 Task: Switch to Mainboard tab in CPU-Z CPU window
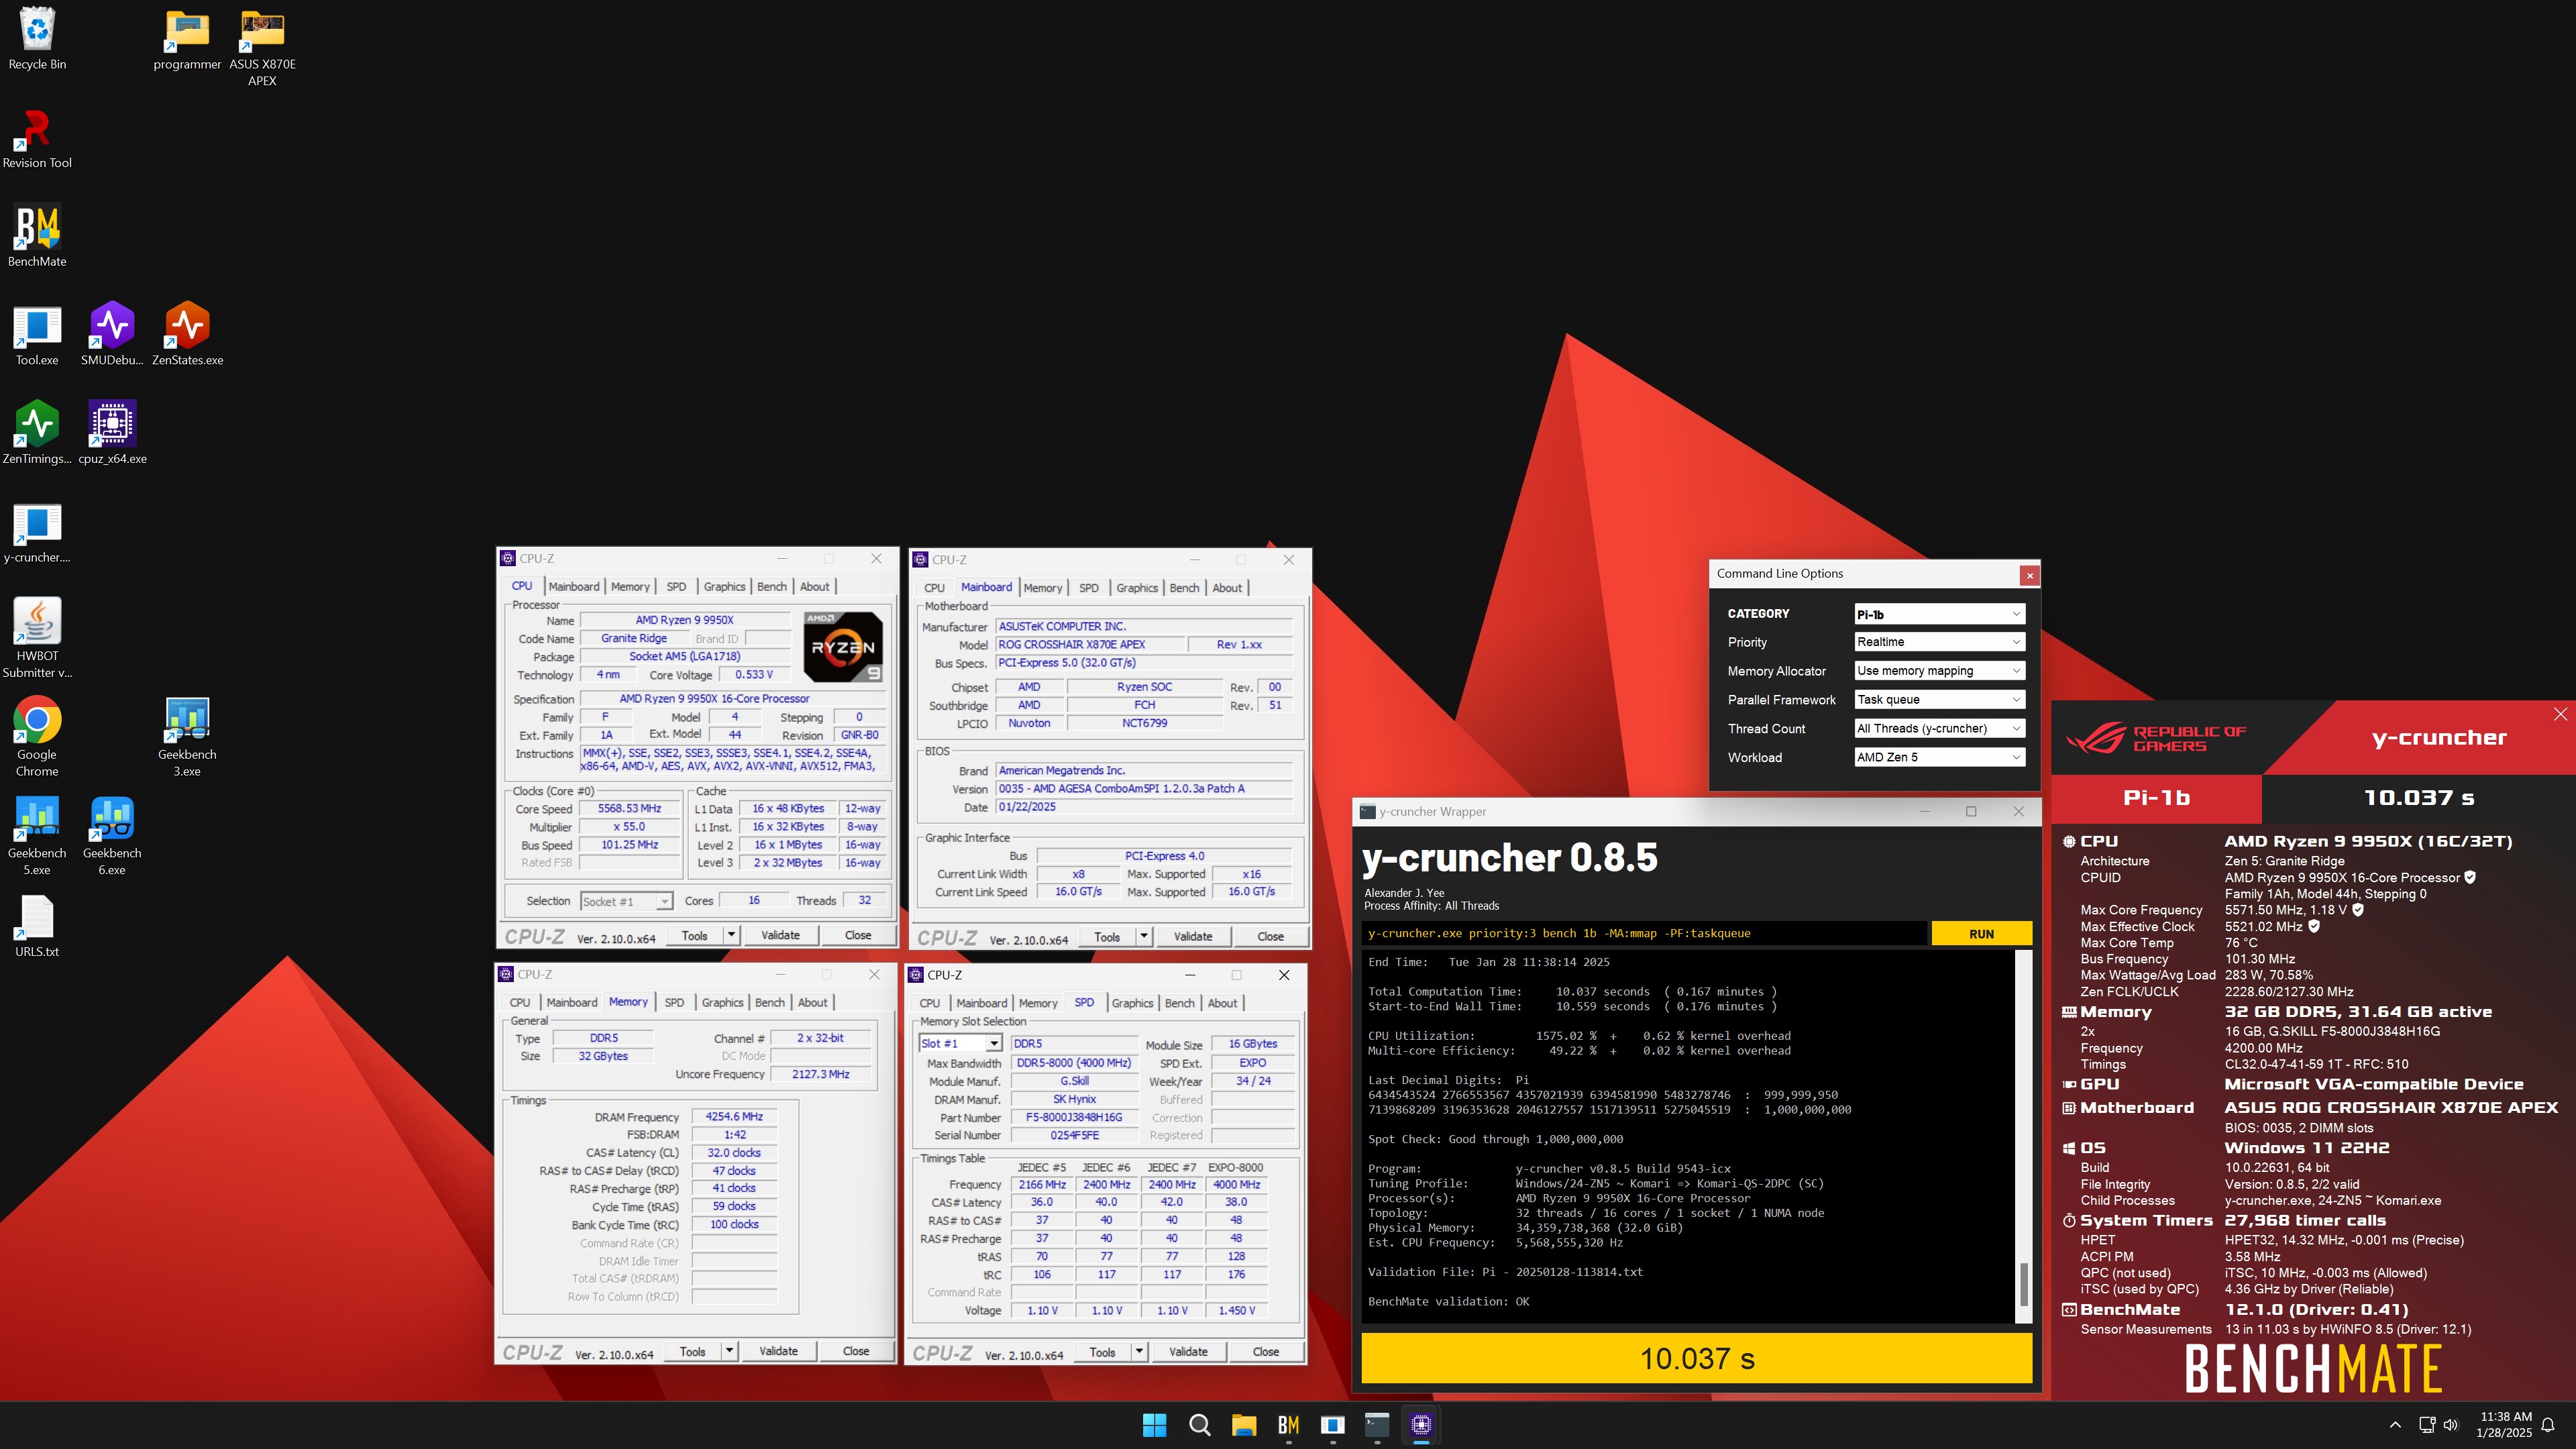(x=574, y=587)
